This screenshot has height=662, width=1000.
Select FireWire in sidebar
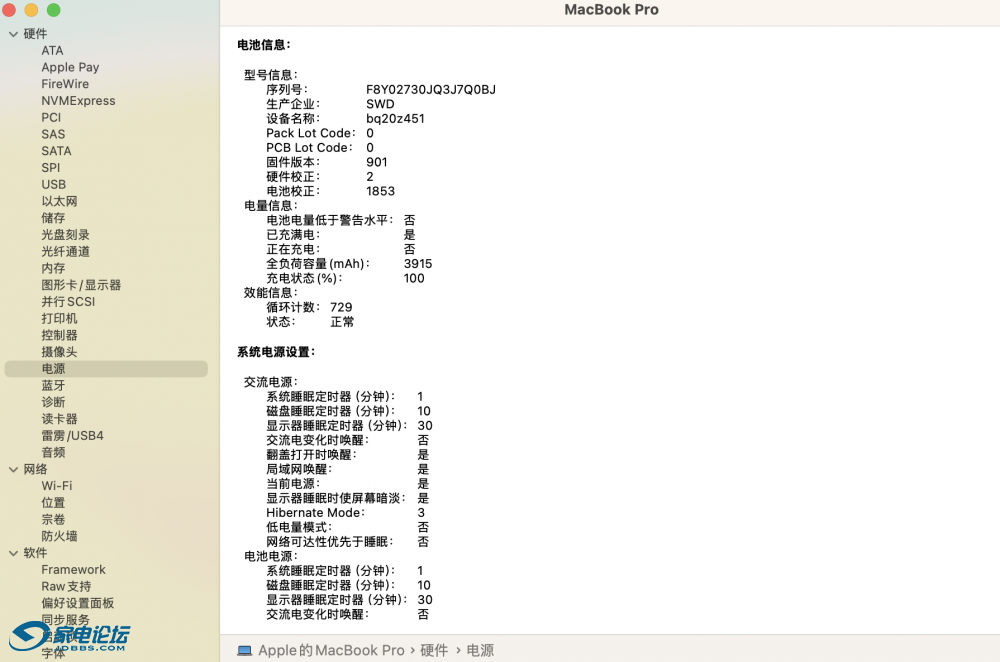65,84
